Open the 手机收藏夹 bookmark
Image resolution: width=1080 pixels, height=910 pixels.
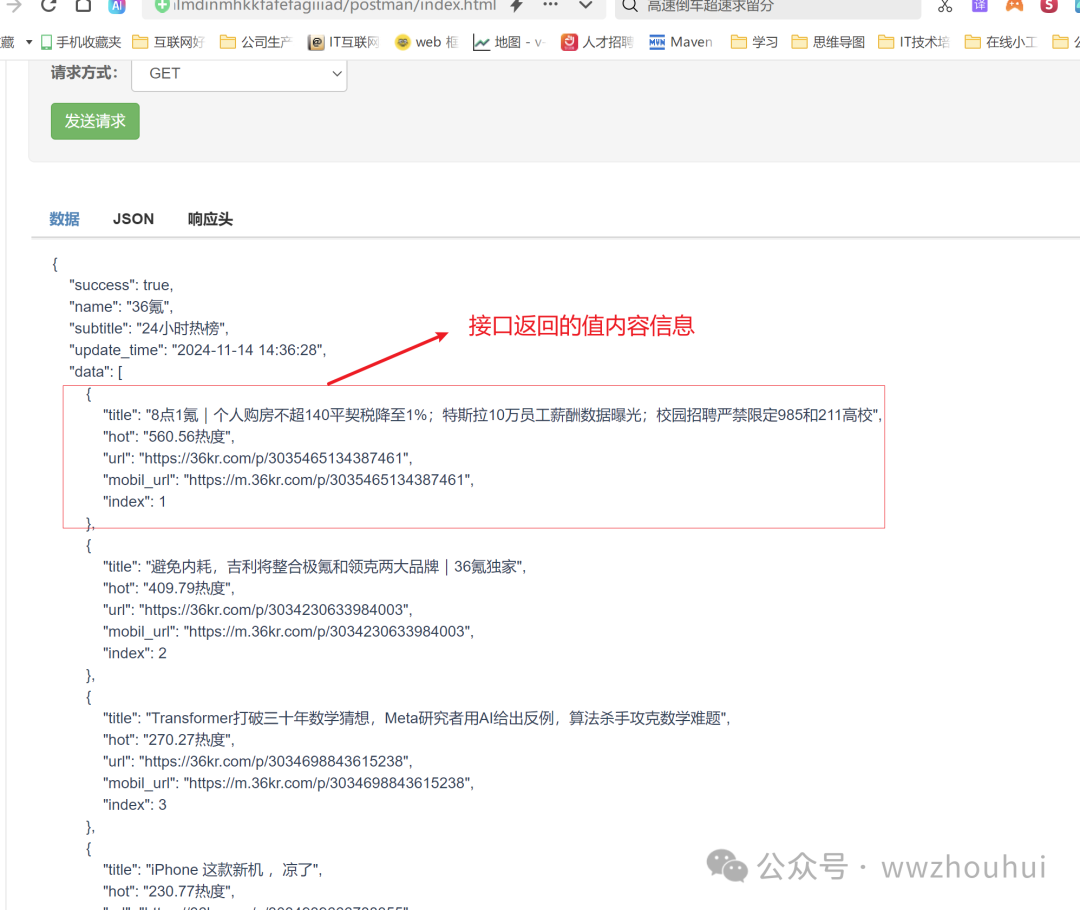tap(81, 42)
